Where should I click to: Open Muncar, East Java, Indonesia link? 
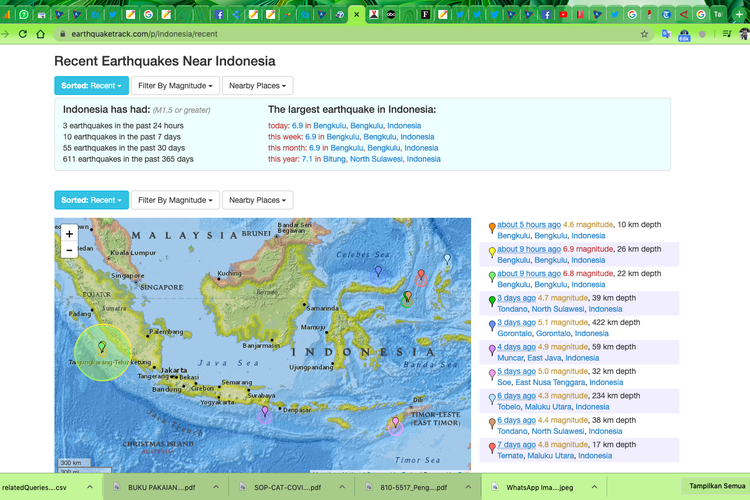[x=547, y=357]
